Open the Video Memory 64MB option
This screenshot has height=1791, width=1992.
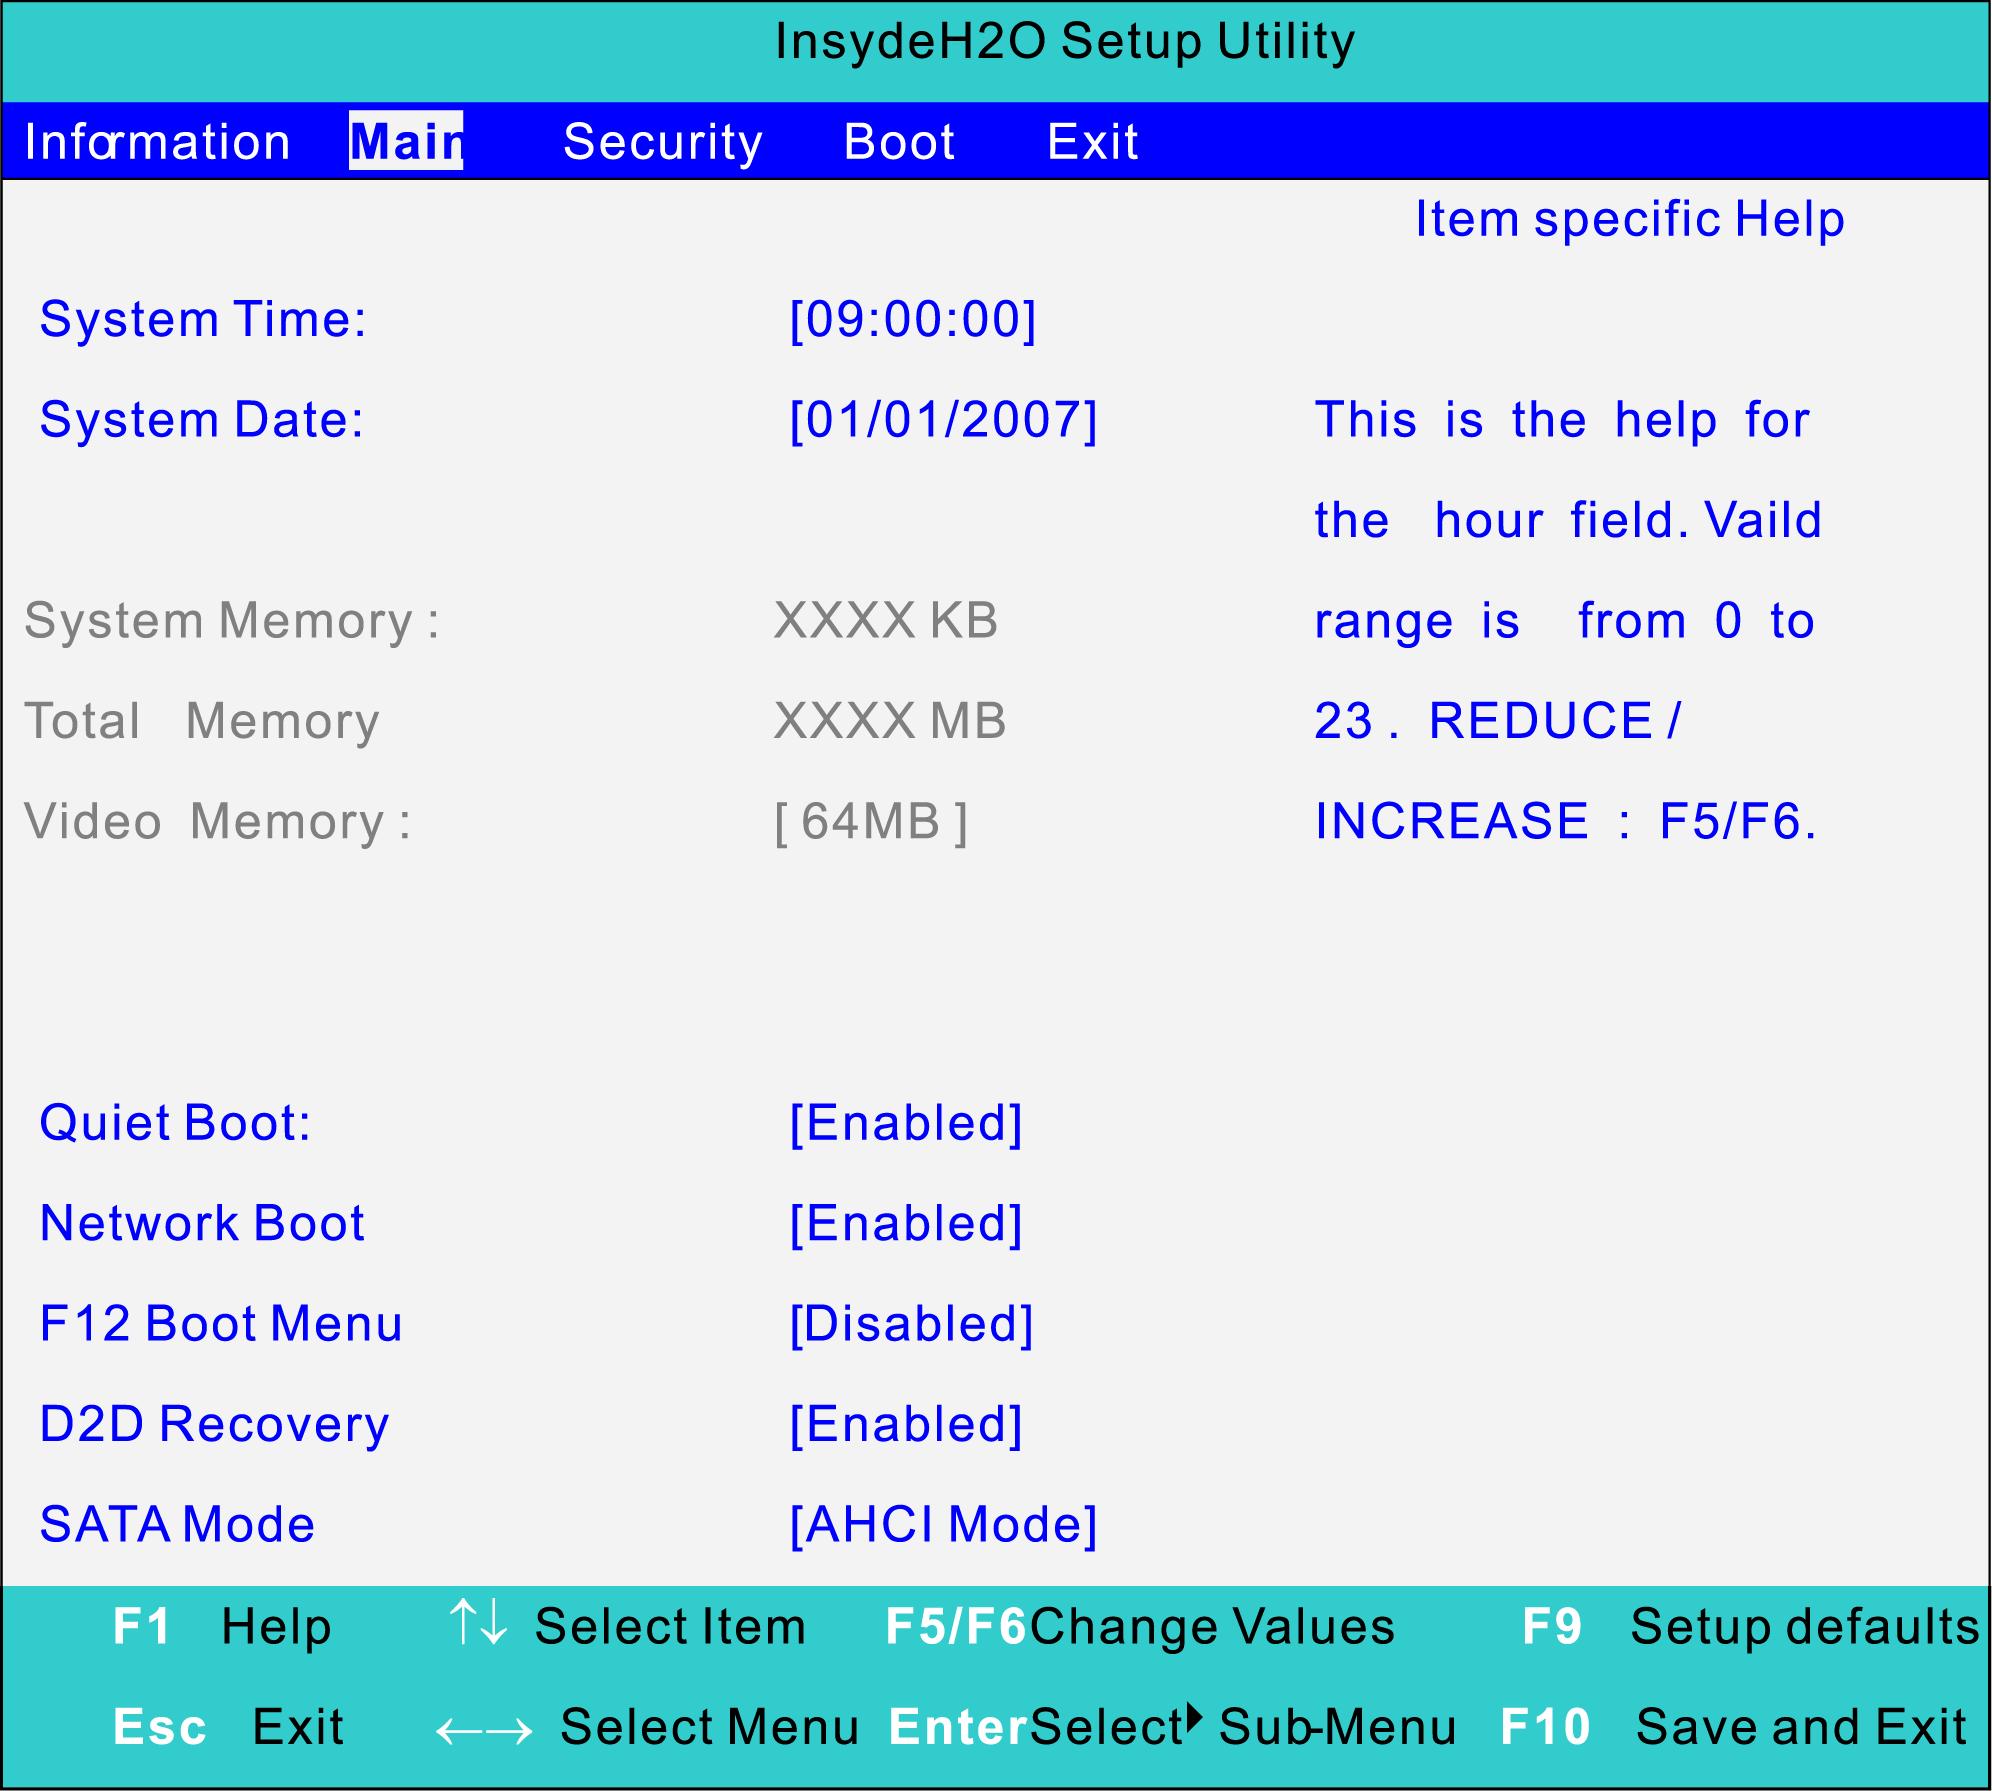(x=870, y=822)
